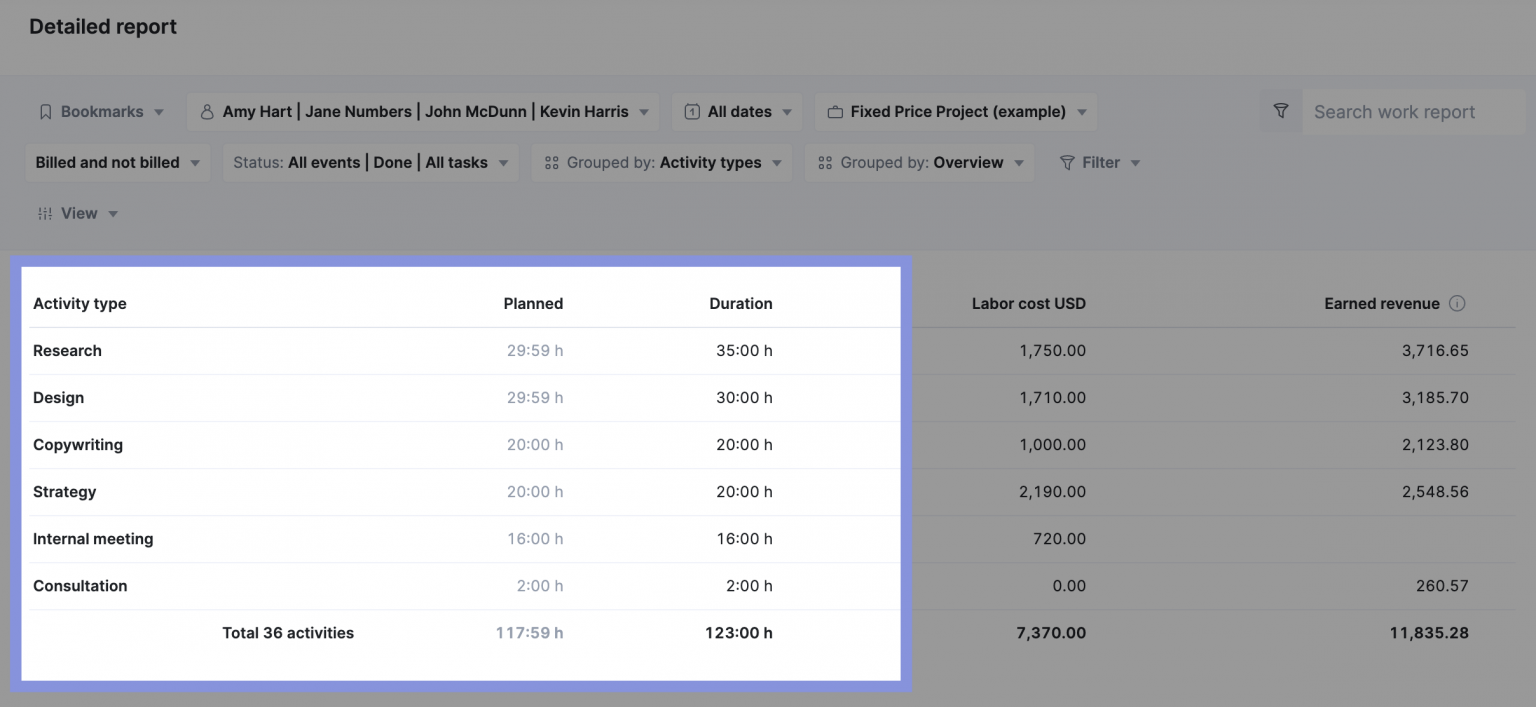This screenshot has height=707, width=1536.
Task: Click the person icon in the team member filter
Action: pyautogui.click(x=207, y=111)
